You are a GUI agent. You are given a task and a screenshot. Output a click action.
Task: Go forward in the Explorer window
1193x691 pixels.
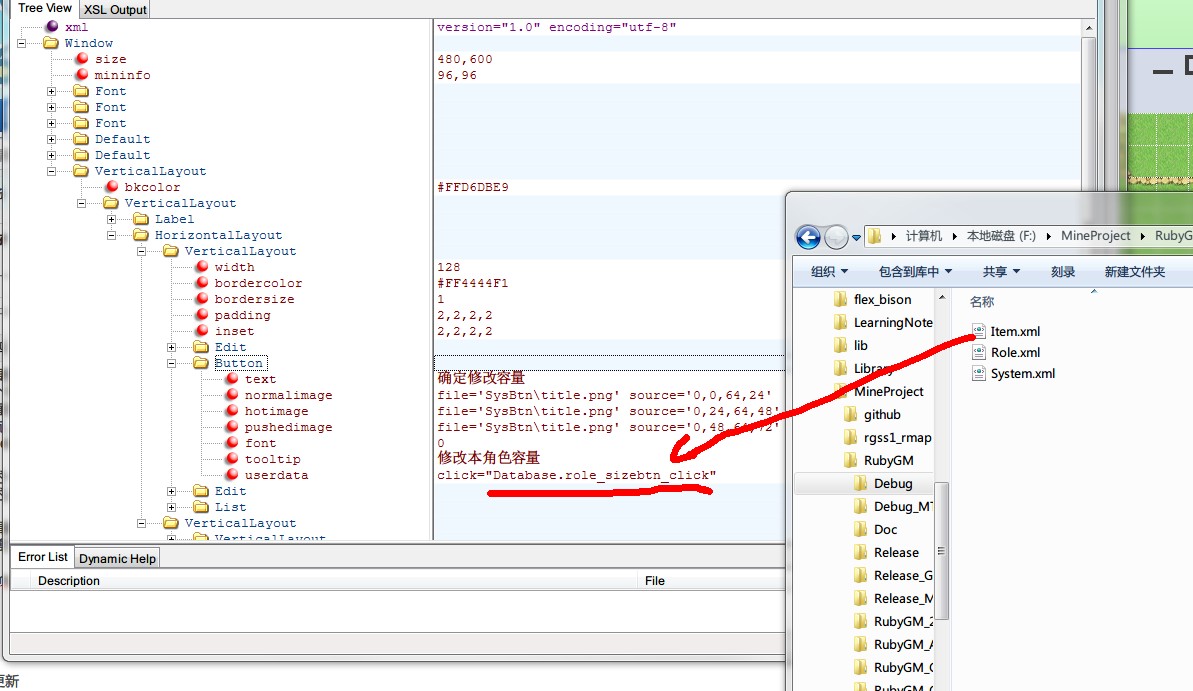coord(836,237)
